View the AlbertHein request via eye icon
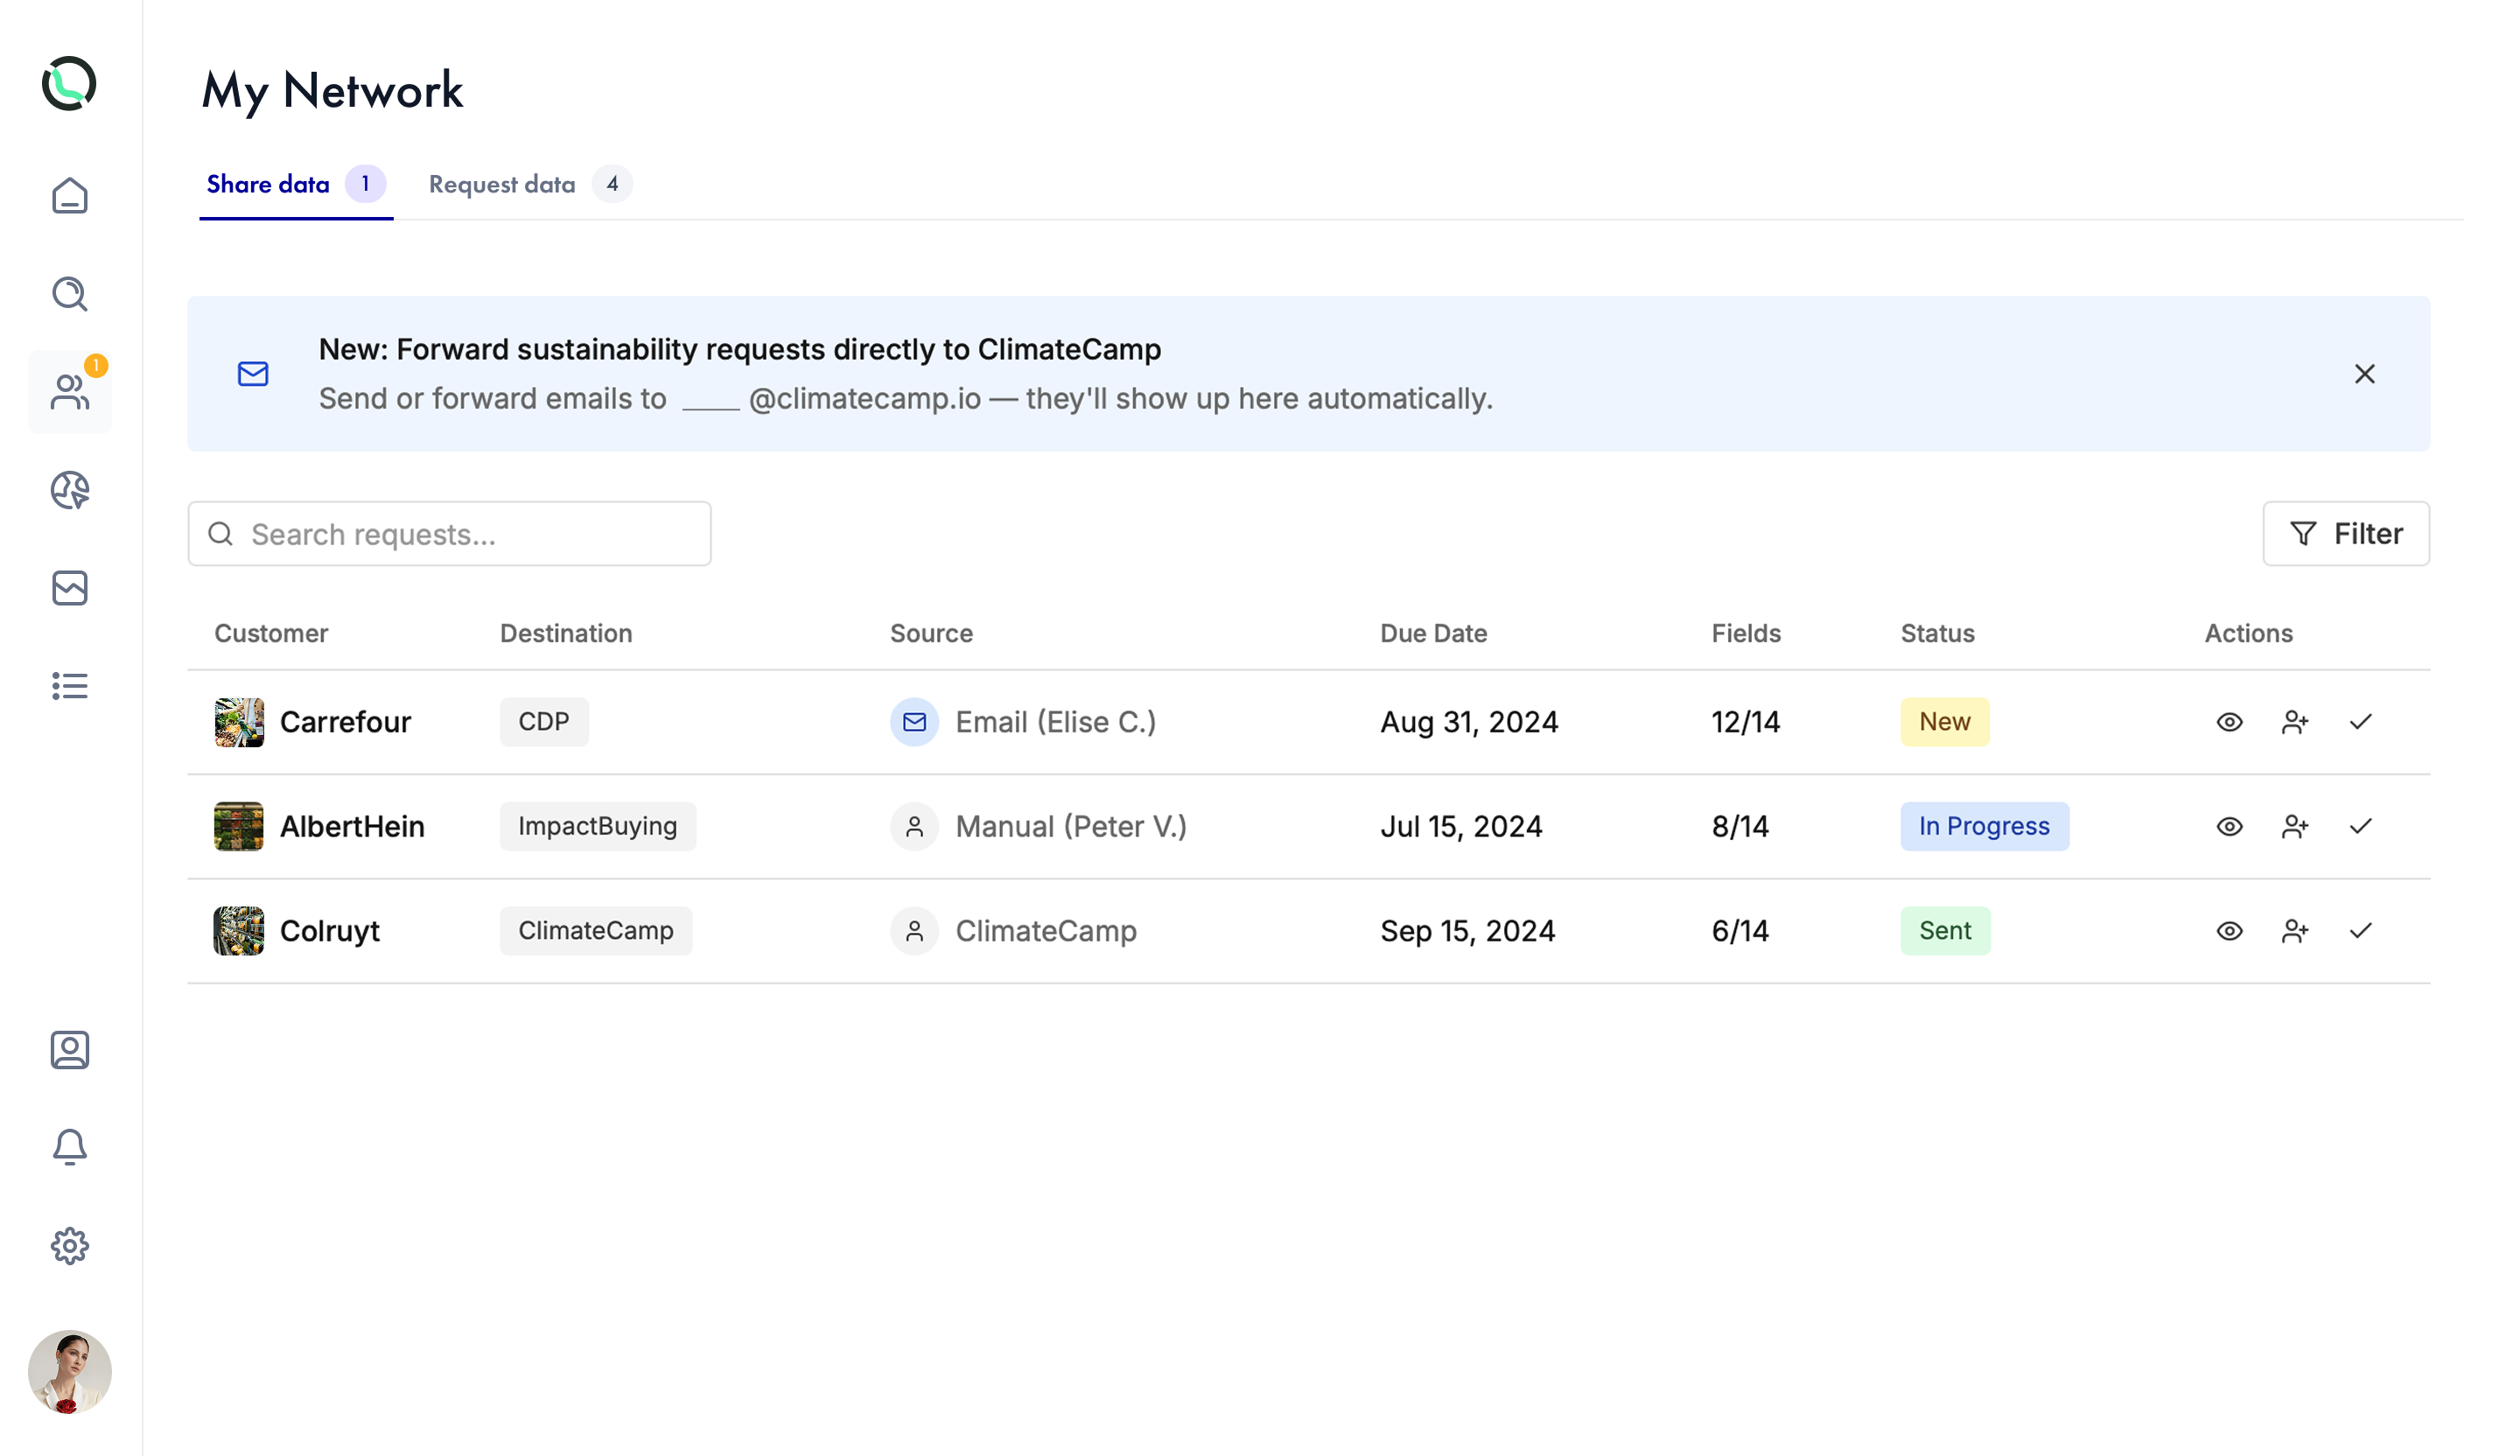Image resolution: width=2520 pixels, height=1456 pixels. coord(2229,827)
